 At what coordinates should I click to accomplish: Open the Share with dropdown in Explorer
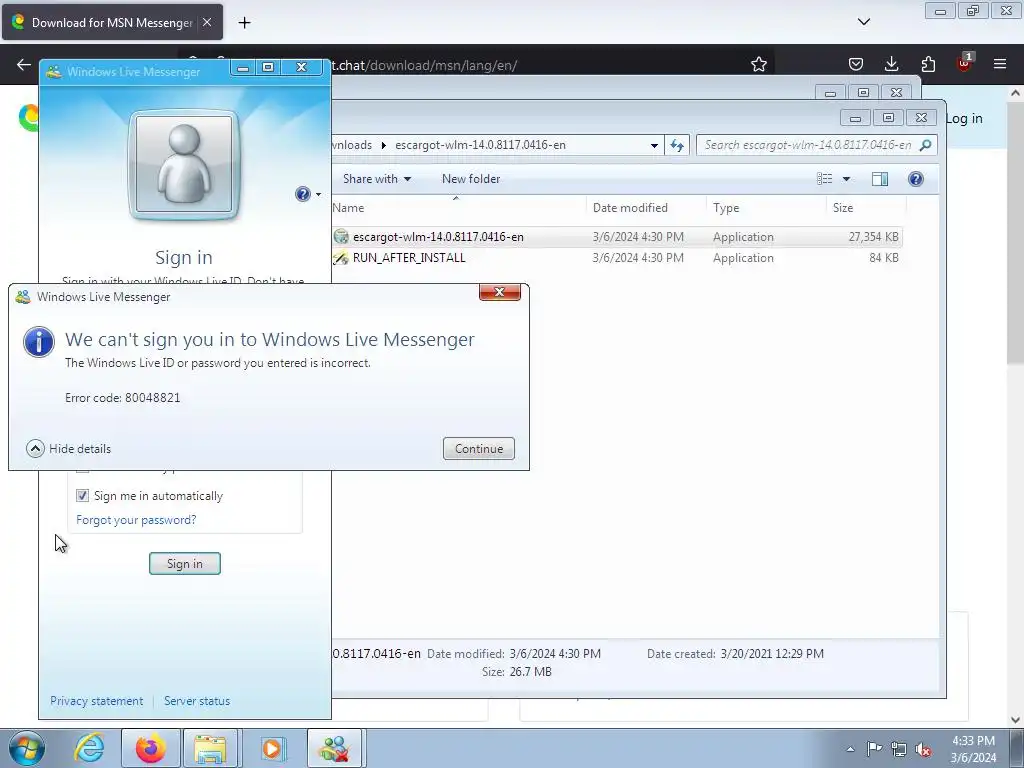[377, 179]
